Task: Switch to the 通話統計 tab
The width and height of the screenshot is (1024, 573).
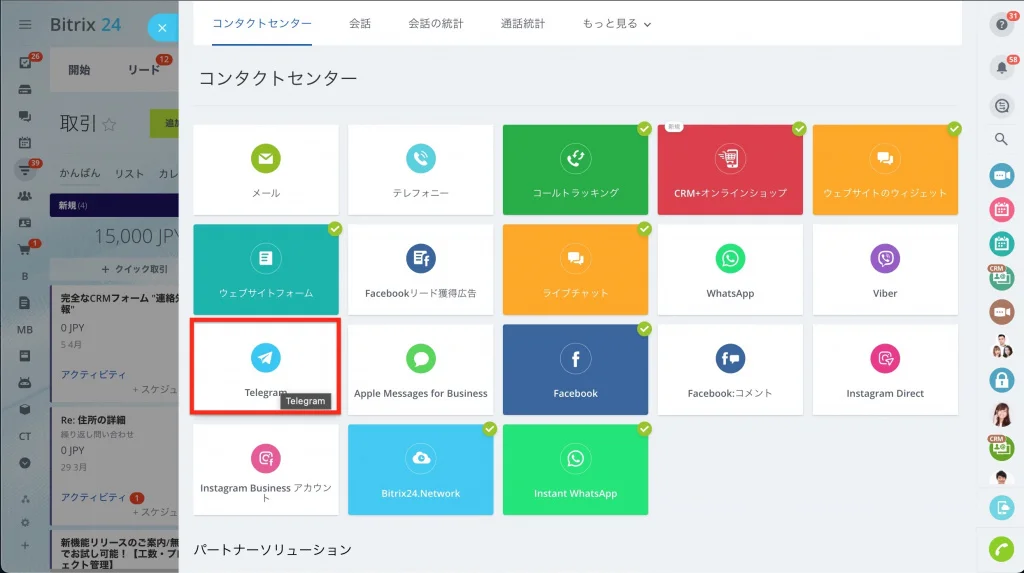Action: [522, 24]
